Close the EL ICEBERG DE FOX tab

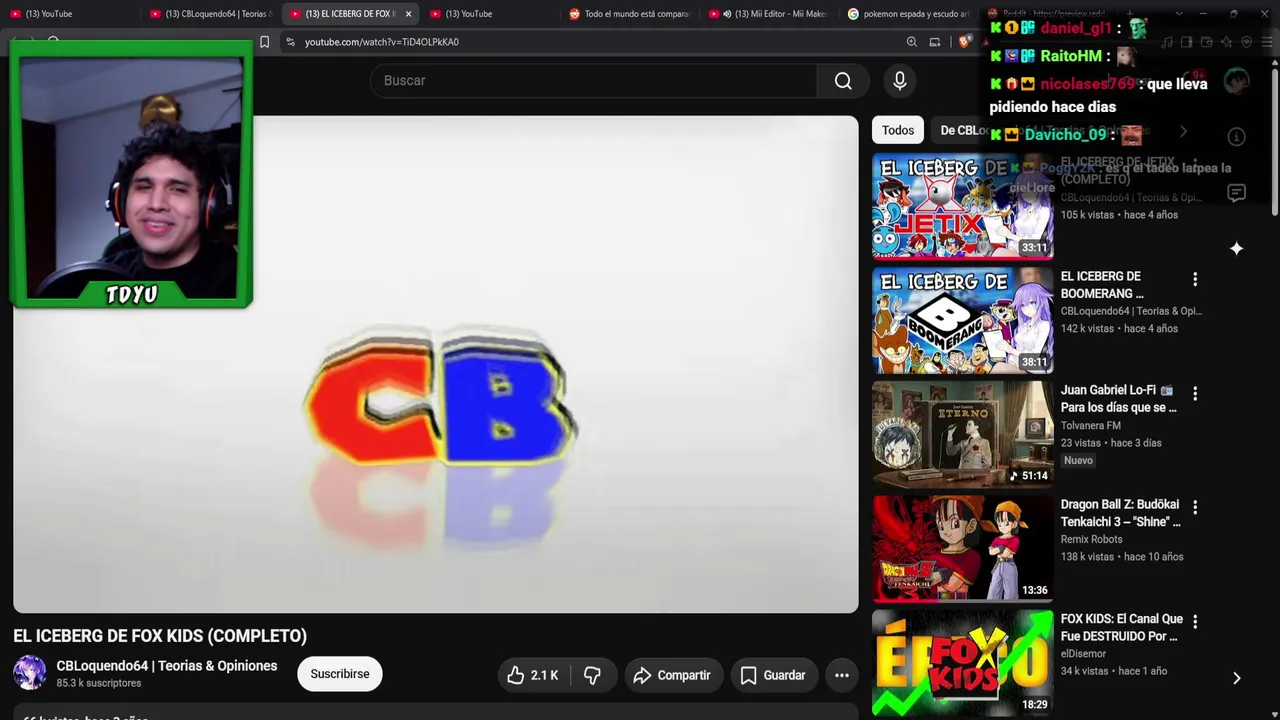click(408, 14)
